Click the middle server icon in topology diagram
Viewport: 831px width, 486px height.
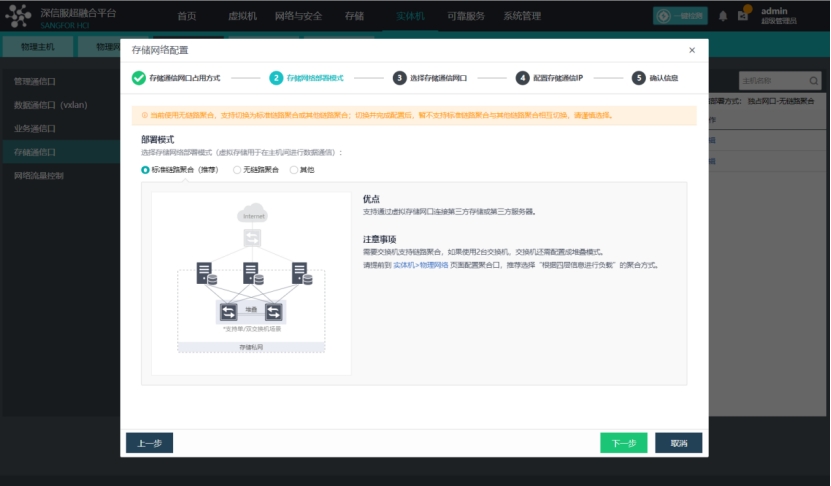pos(253,273)
